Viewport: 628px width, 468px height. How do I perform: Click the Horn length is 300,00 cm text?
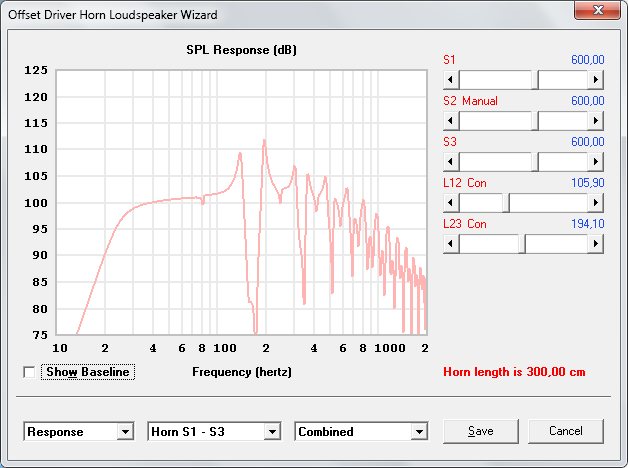(x=514, y=372)
